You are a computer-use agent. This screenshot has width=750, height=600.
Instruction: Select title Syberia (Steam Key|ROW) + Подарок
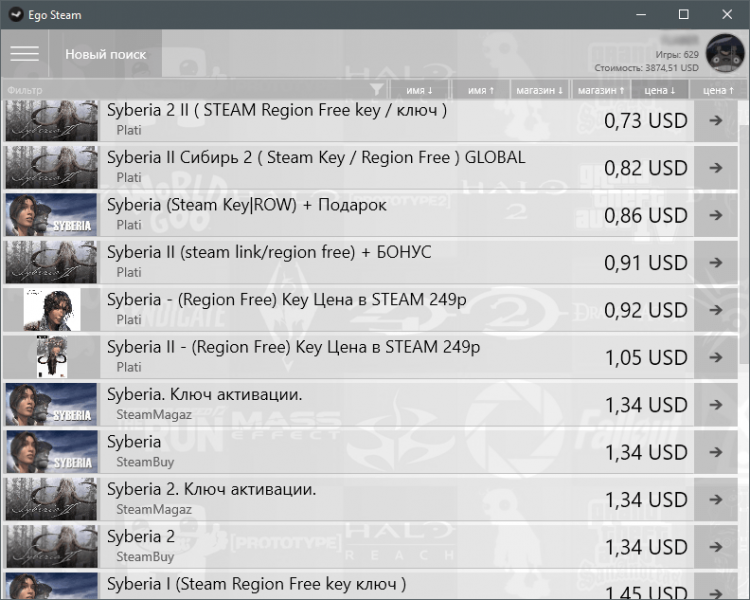point(247,205)
